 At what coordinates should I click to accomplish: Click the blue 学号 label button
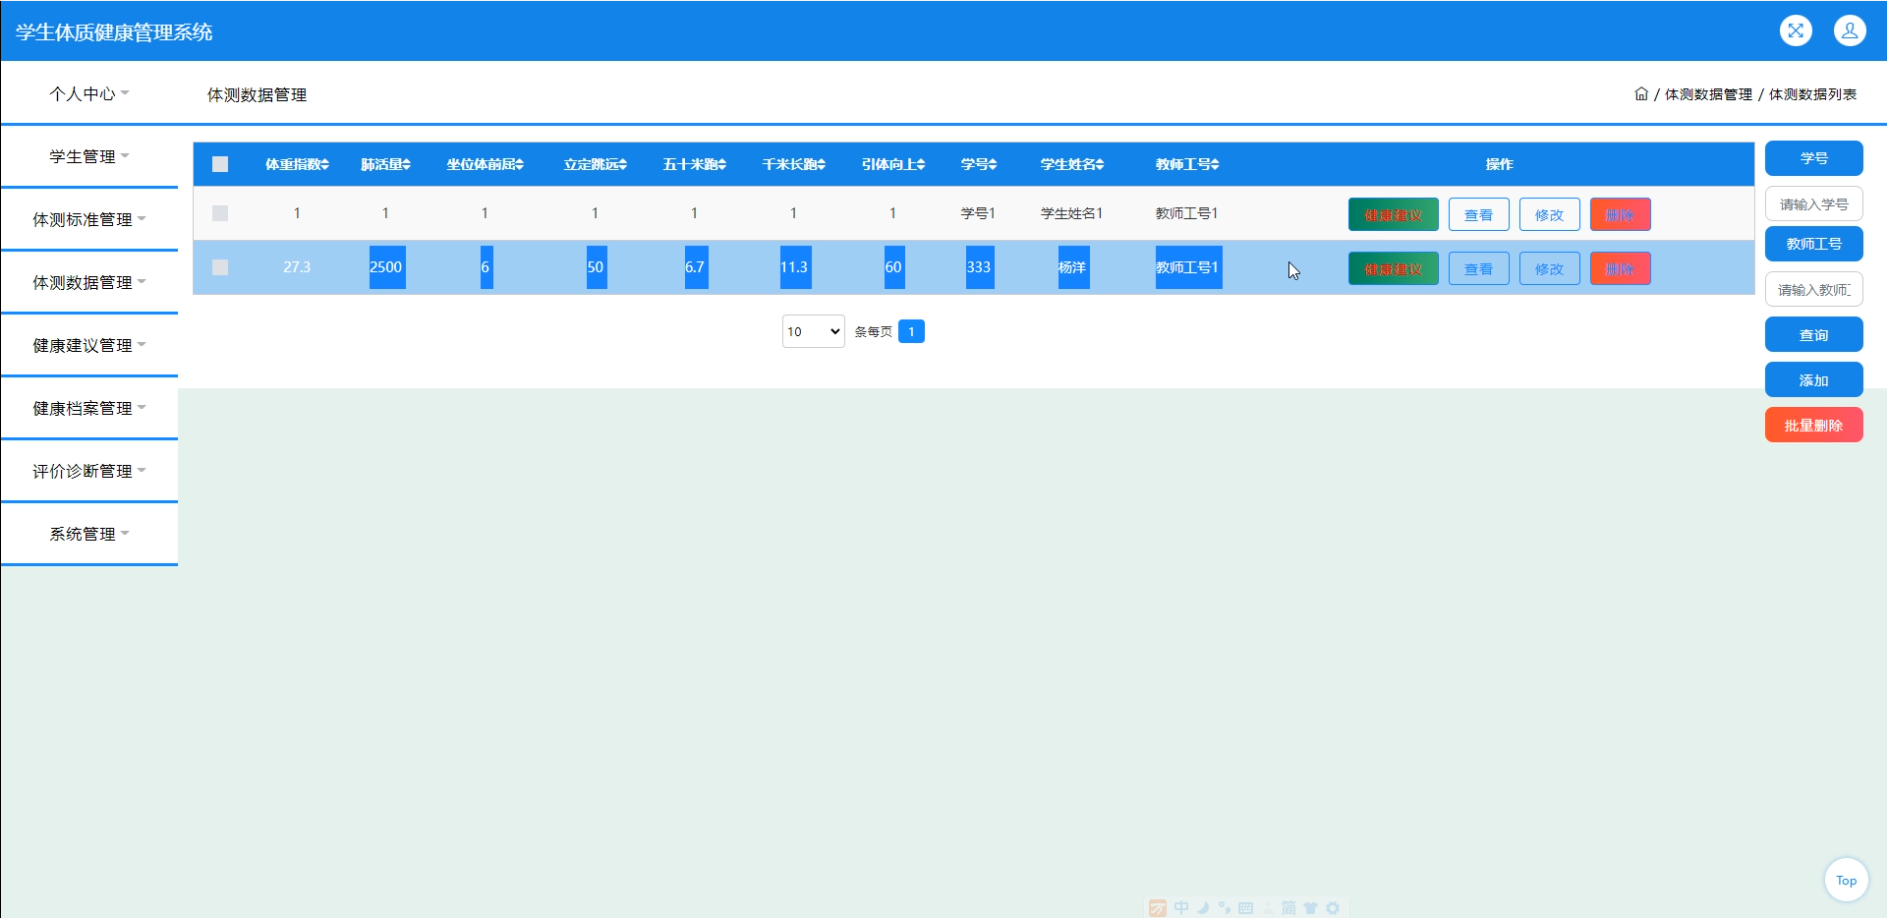click(1813, 158)
